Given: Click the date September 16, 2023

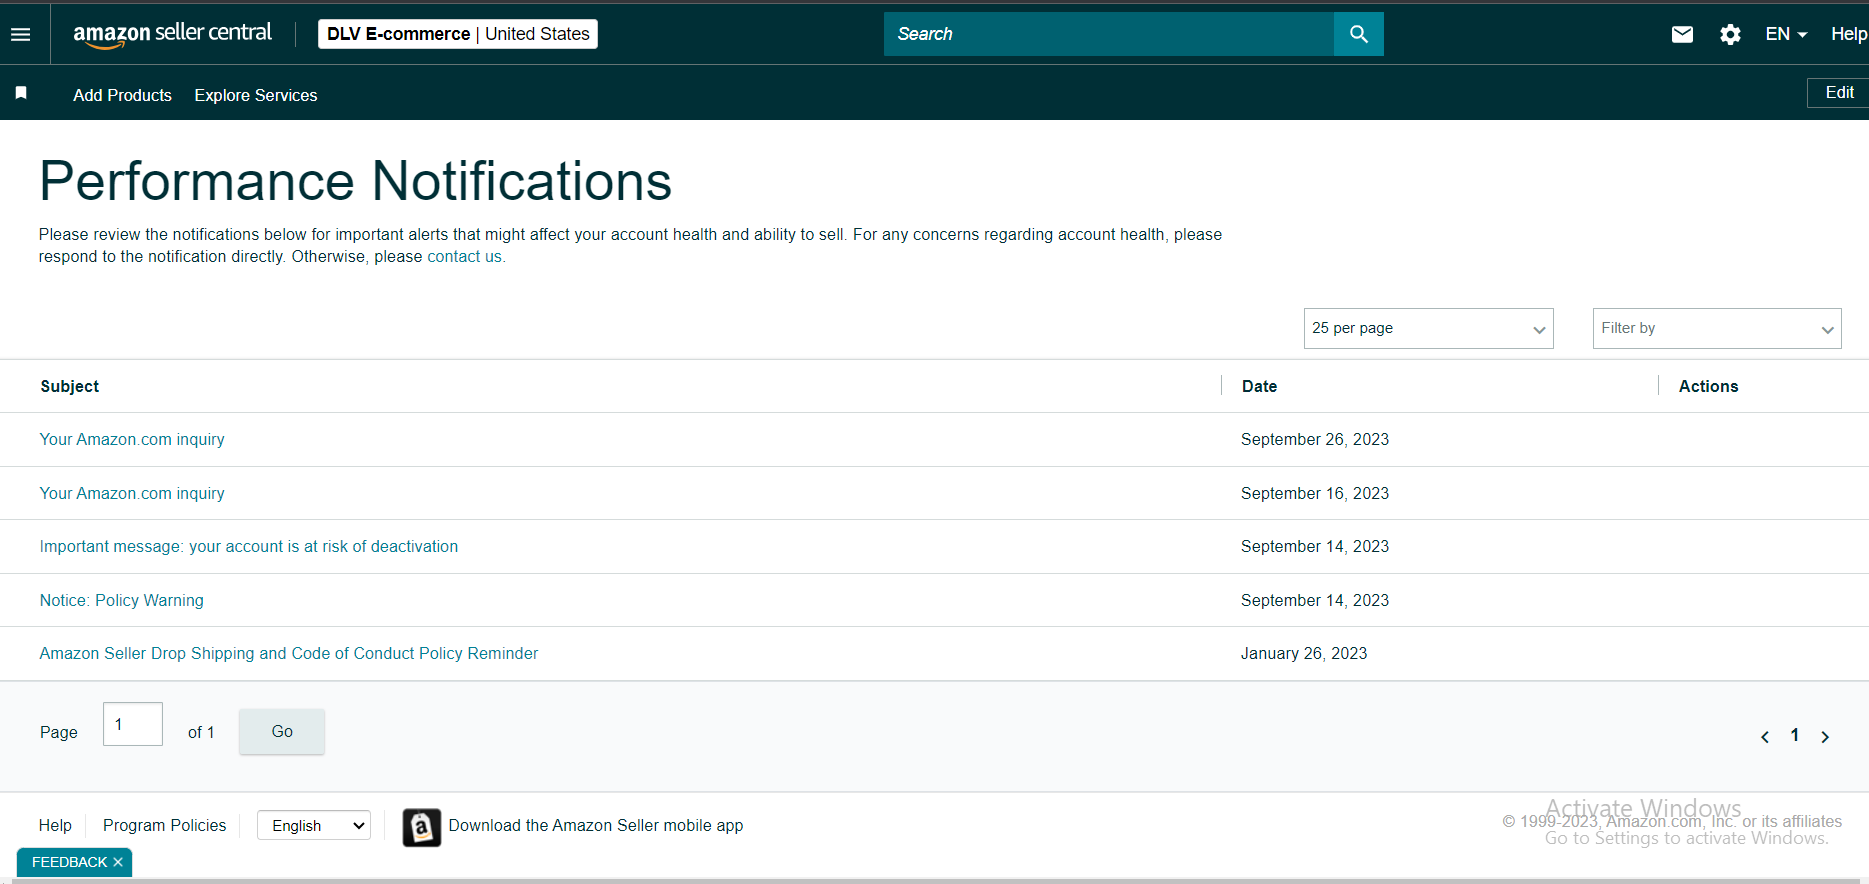Looking at the screenshot, I should click(x=1315, y=493).
